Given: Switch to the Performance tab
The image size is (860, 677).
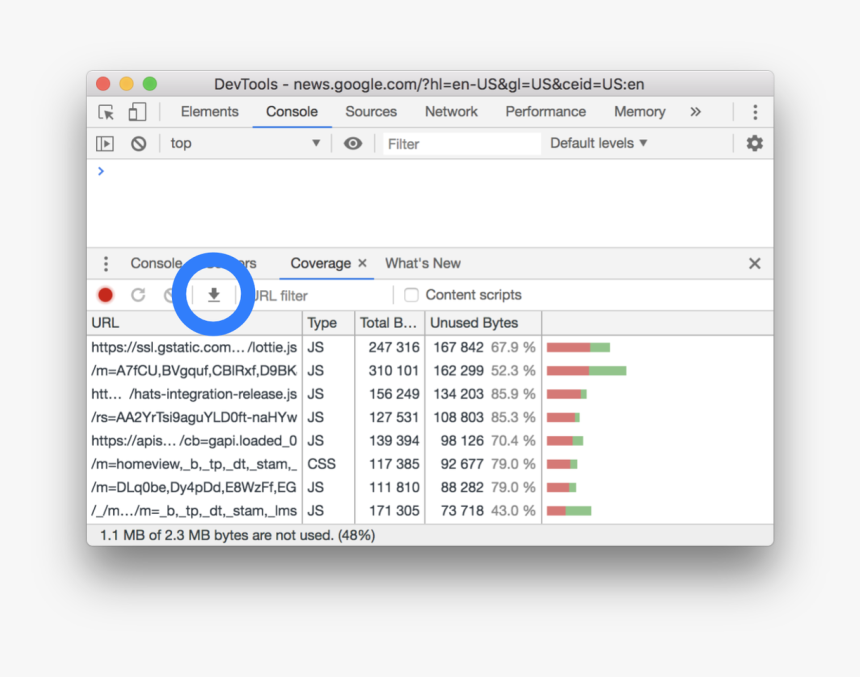Looking at the screenshot, I should 545,111.
